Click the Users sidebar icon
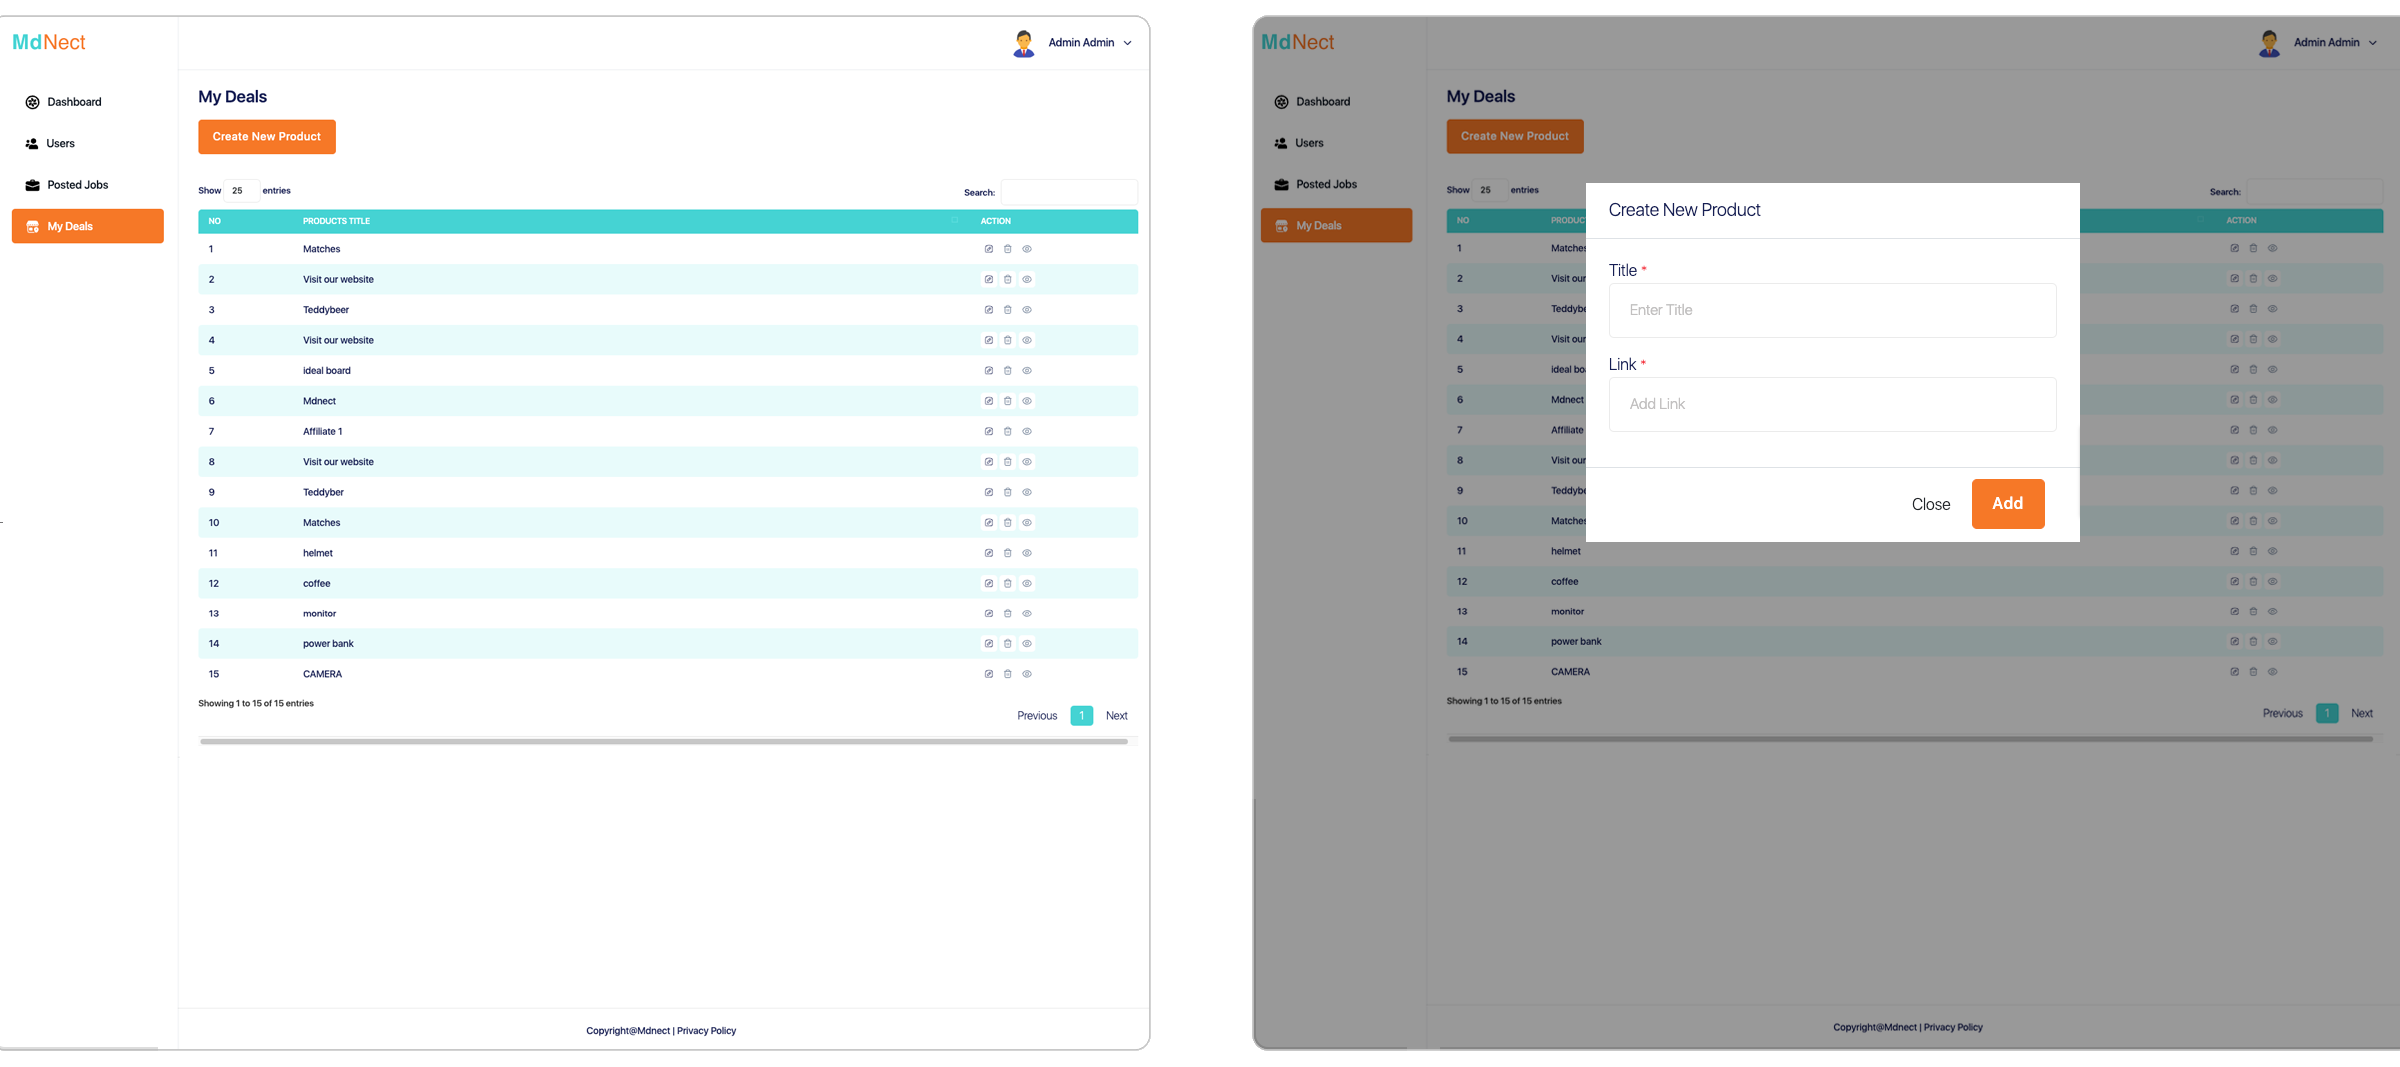This screenshot has width=2400, height=1067. [31, 143]
